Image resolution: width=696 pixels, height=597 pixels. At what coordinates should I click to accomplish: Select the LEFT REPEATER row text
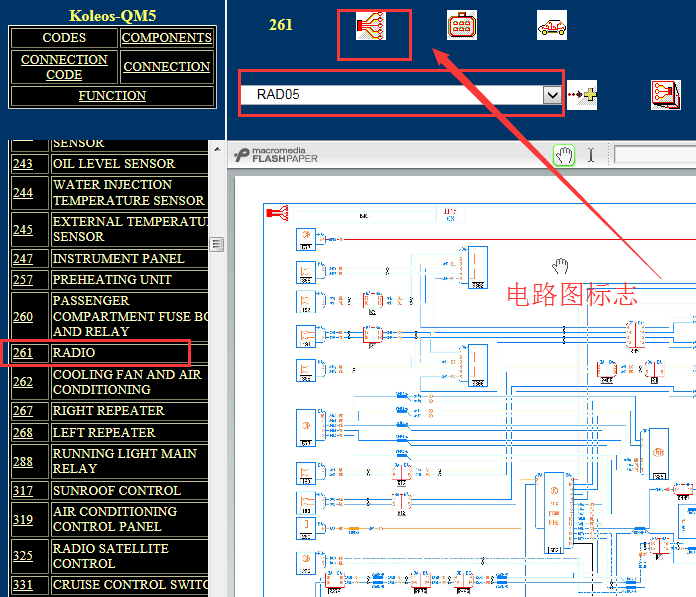(104, 432)
